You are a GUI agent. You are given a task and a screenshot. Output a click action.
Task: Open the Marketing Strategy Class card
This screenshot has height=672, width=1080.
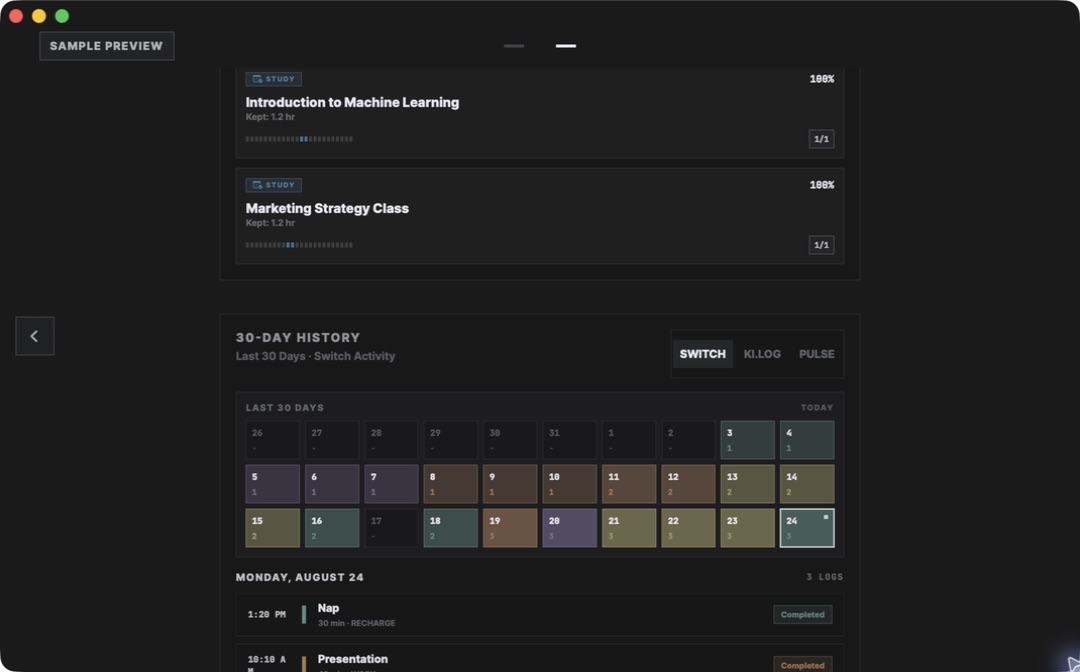pos(539,216)
